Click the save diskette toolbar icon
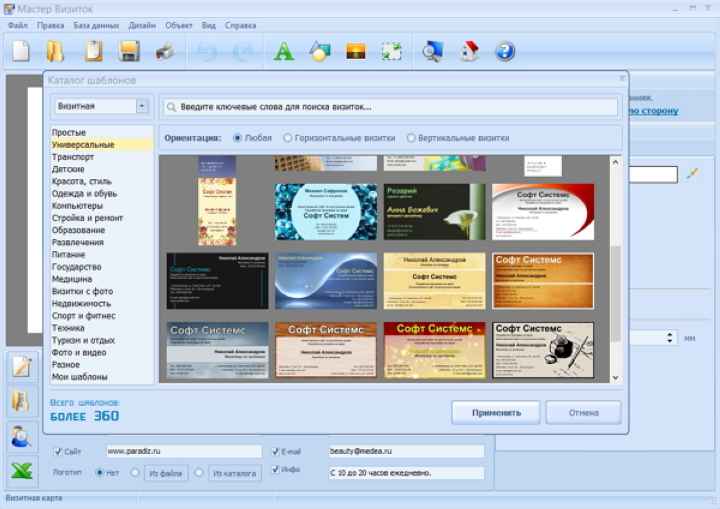Screen dimensions: 720x509 coord(129,51)
